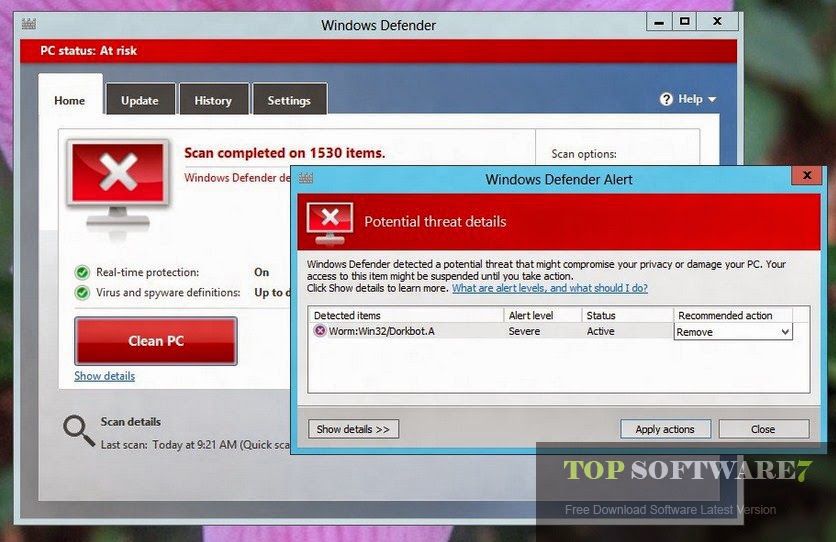Click the PC status: At risk banner text
Viewport: 836px width, 542px height.
(89, 51)
